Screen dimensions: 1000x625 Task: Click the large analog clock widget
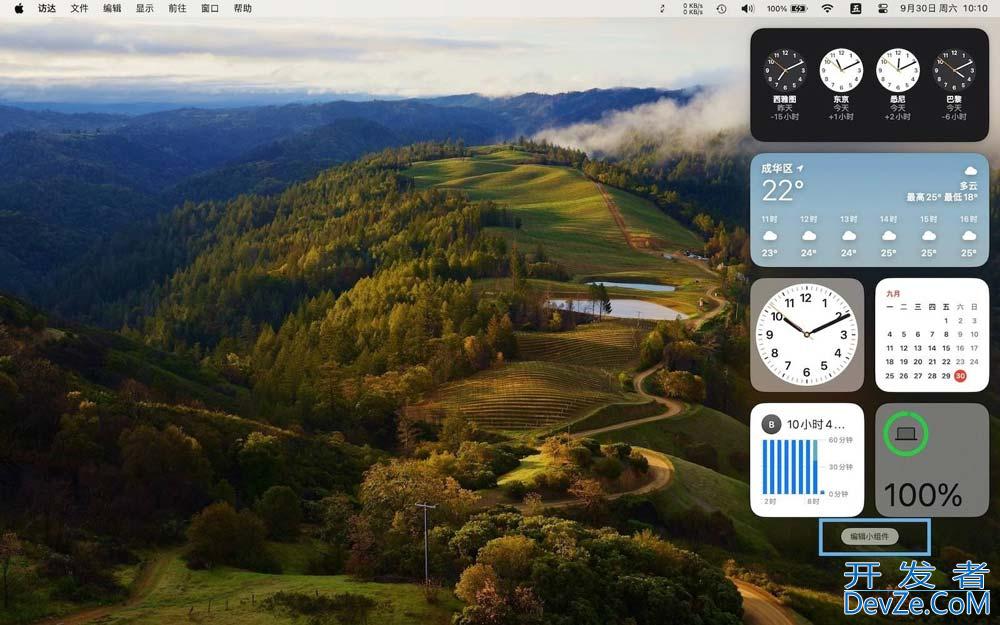pyautogui.click(x=807, y=334)
